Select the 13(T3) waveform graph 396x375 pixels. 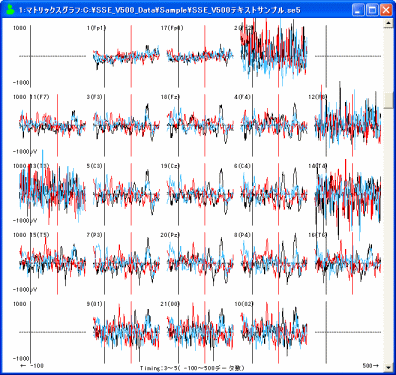point(52,193)
